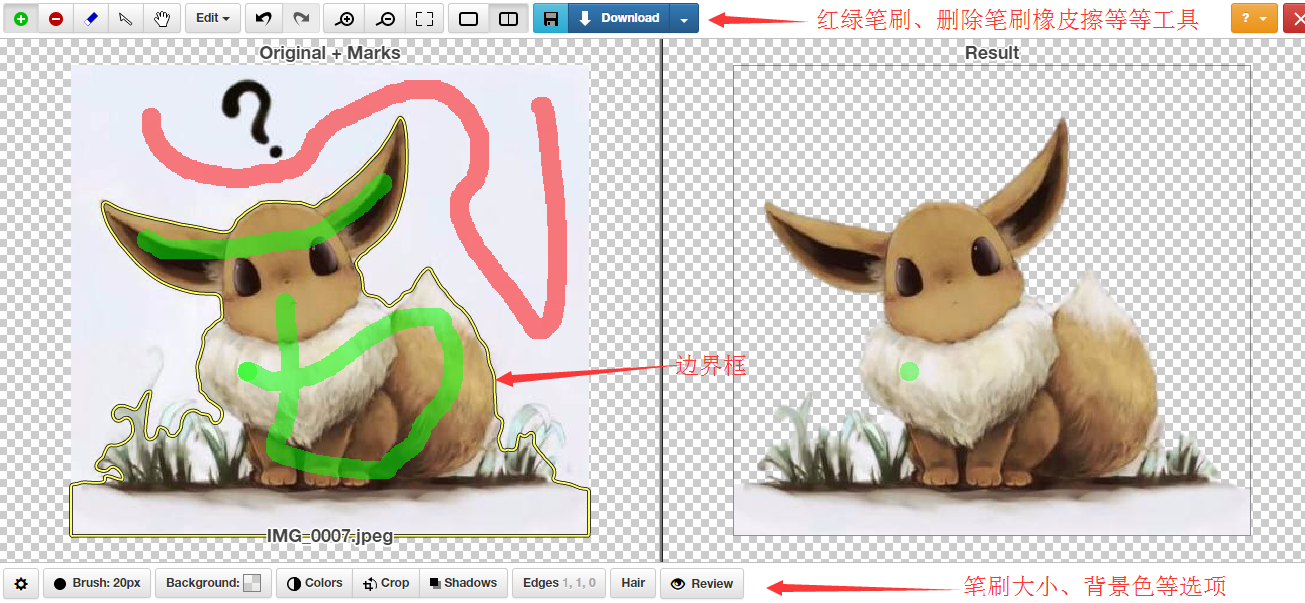The image size is (1305, 604).
Task: Activate the pan hand tool
Action: tap(162, 18)
